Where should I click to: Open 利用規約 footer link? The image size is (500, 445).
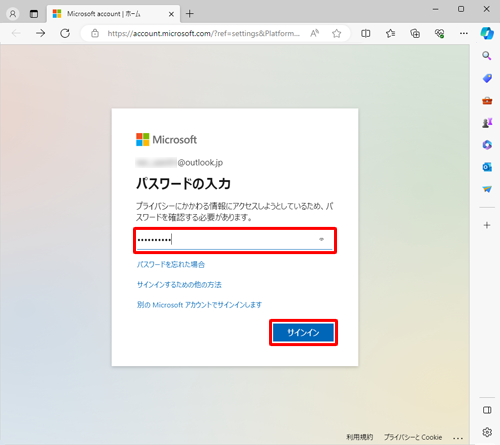click(360, 437)
